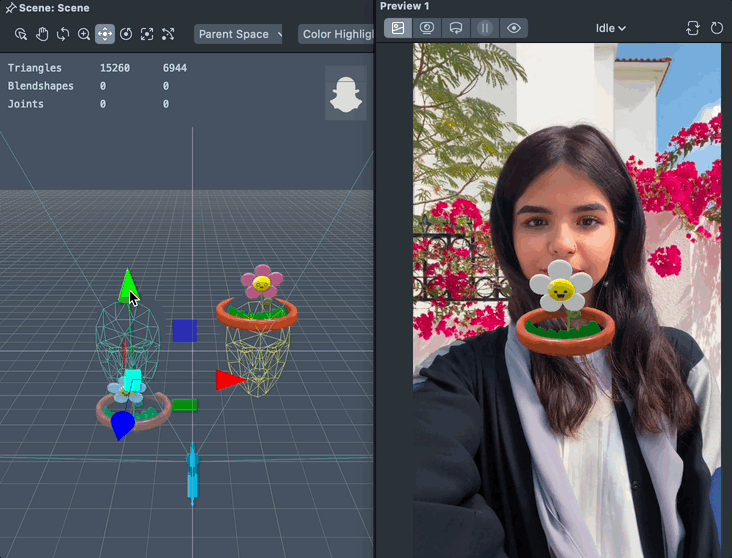Click the Scene: Scene panel title

[x=54, y=8]
